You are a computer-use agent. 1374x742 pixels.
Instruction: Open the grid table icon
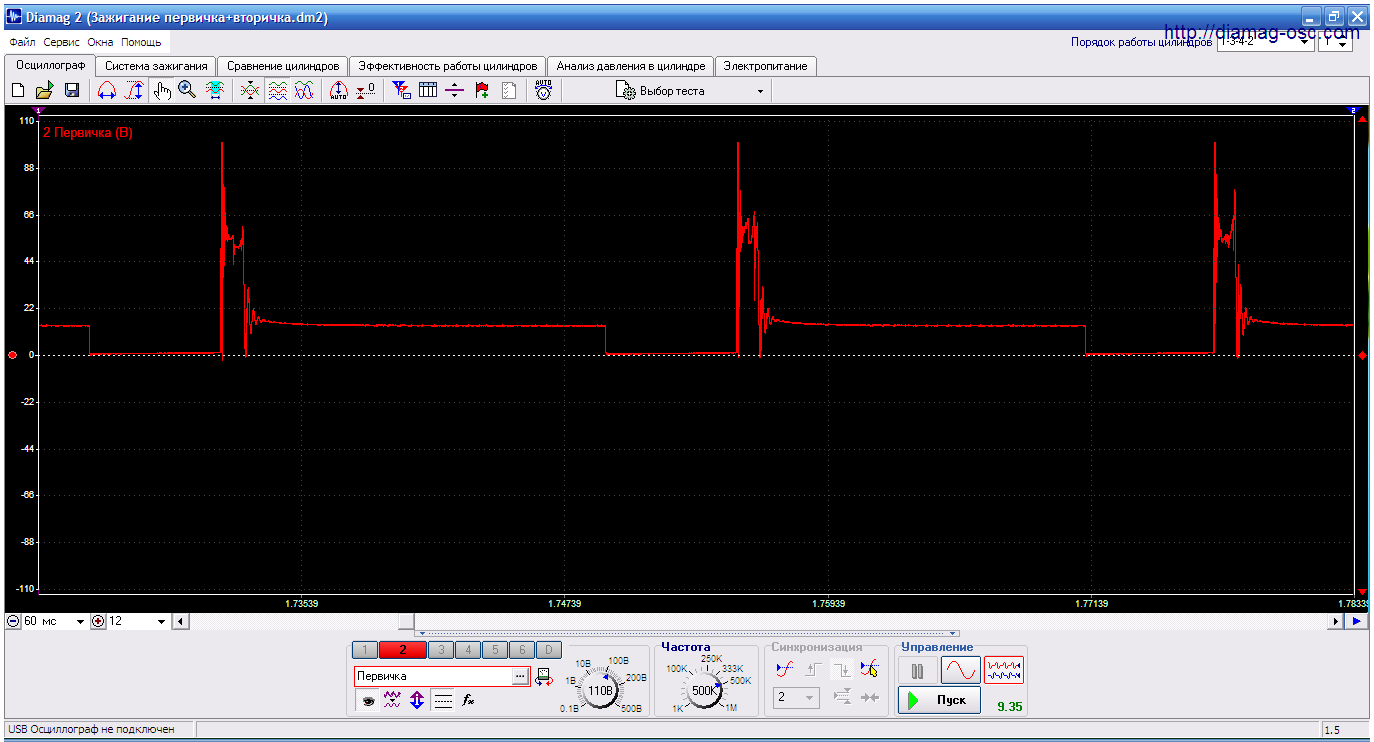pyautogui.click(x=428, y=91)
